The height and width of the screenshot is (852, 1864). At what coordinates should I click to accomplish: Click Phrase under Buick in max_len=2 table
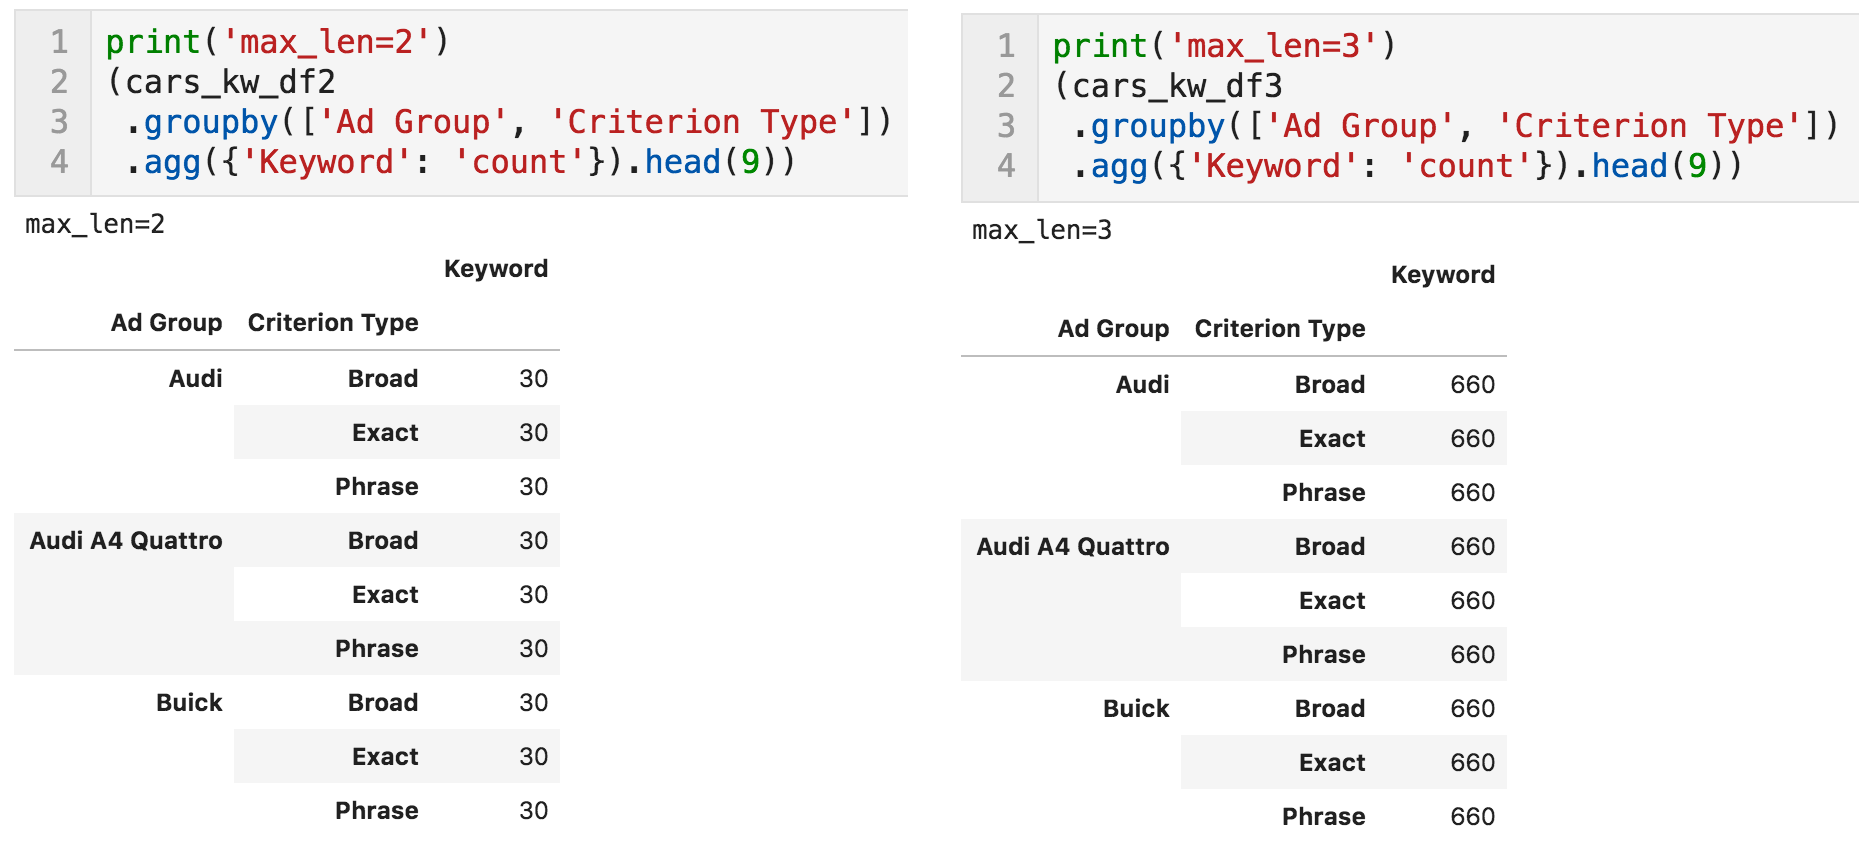pos(377,811)
